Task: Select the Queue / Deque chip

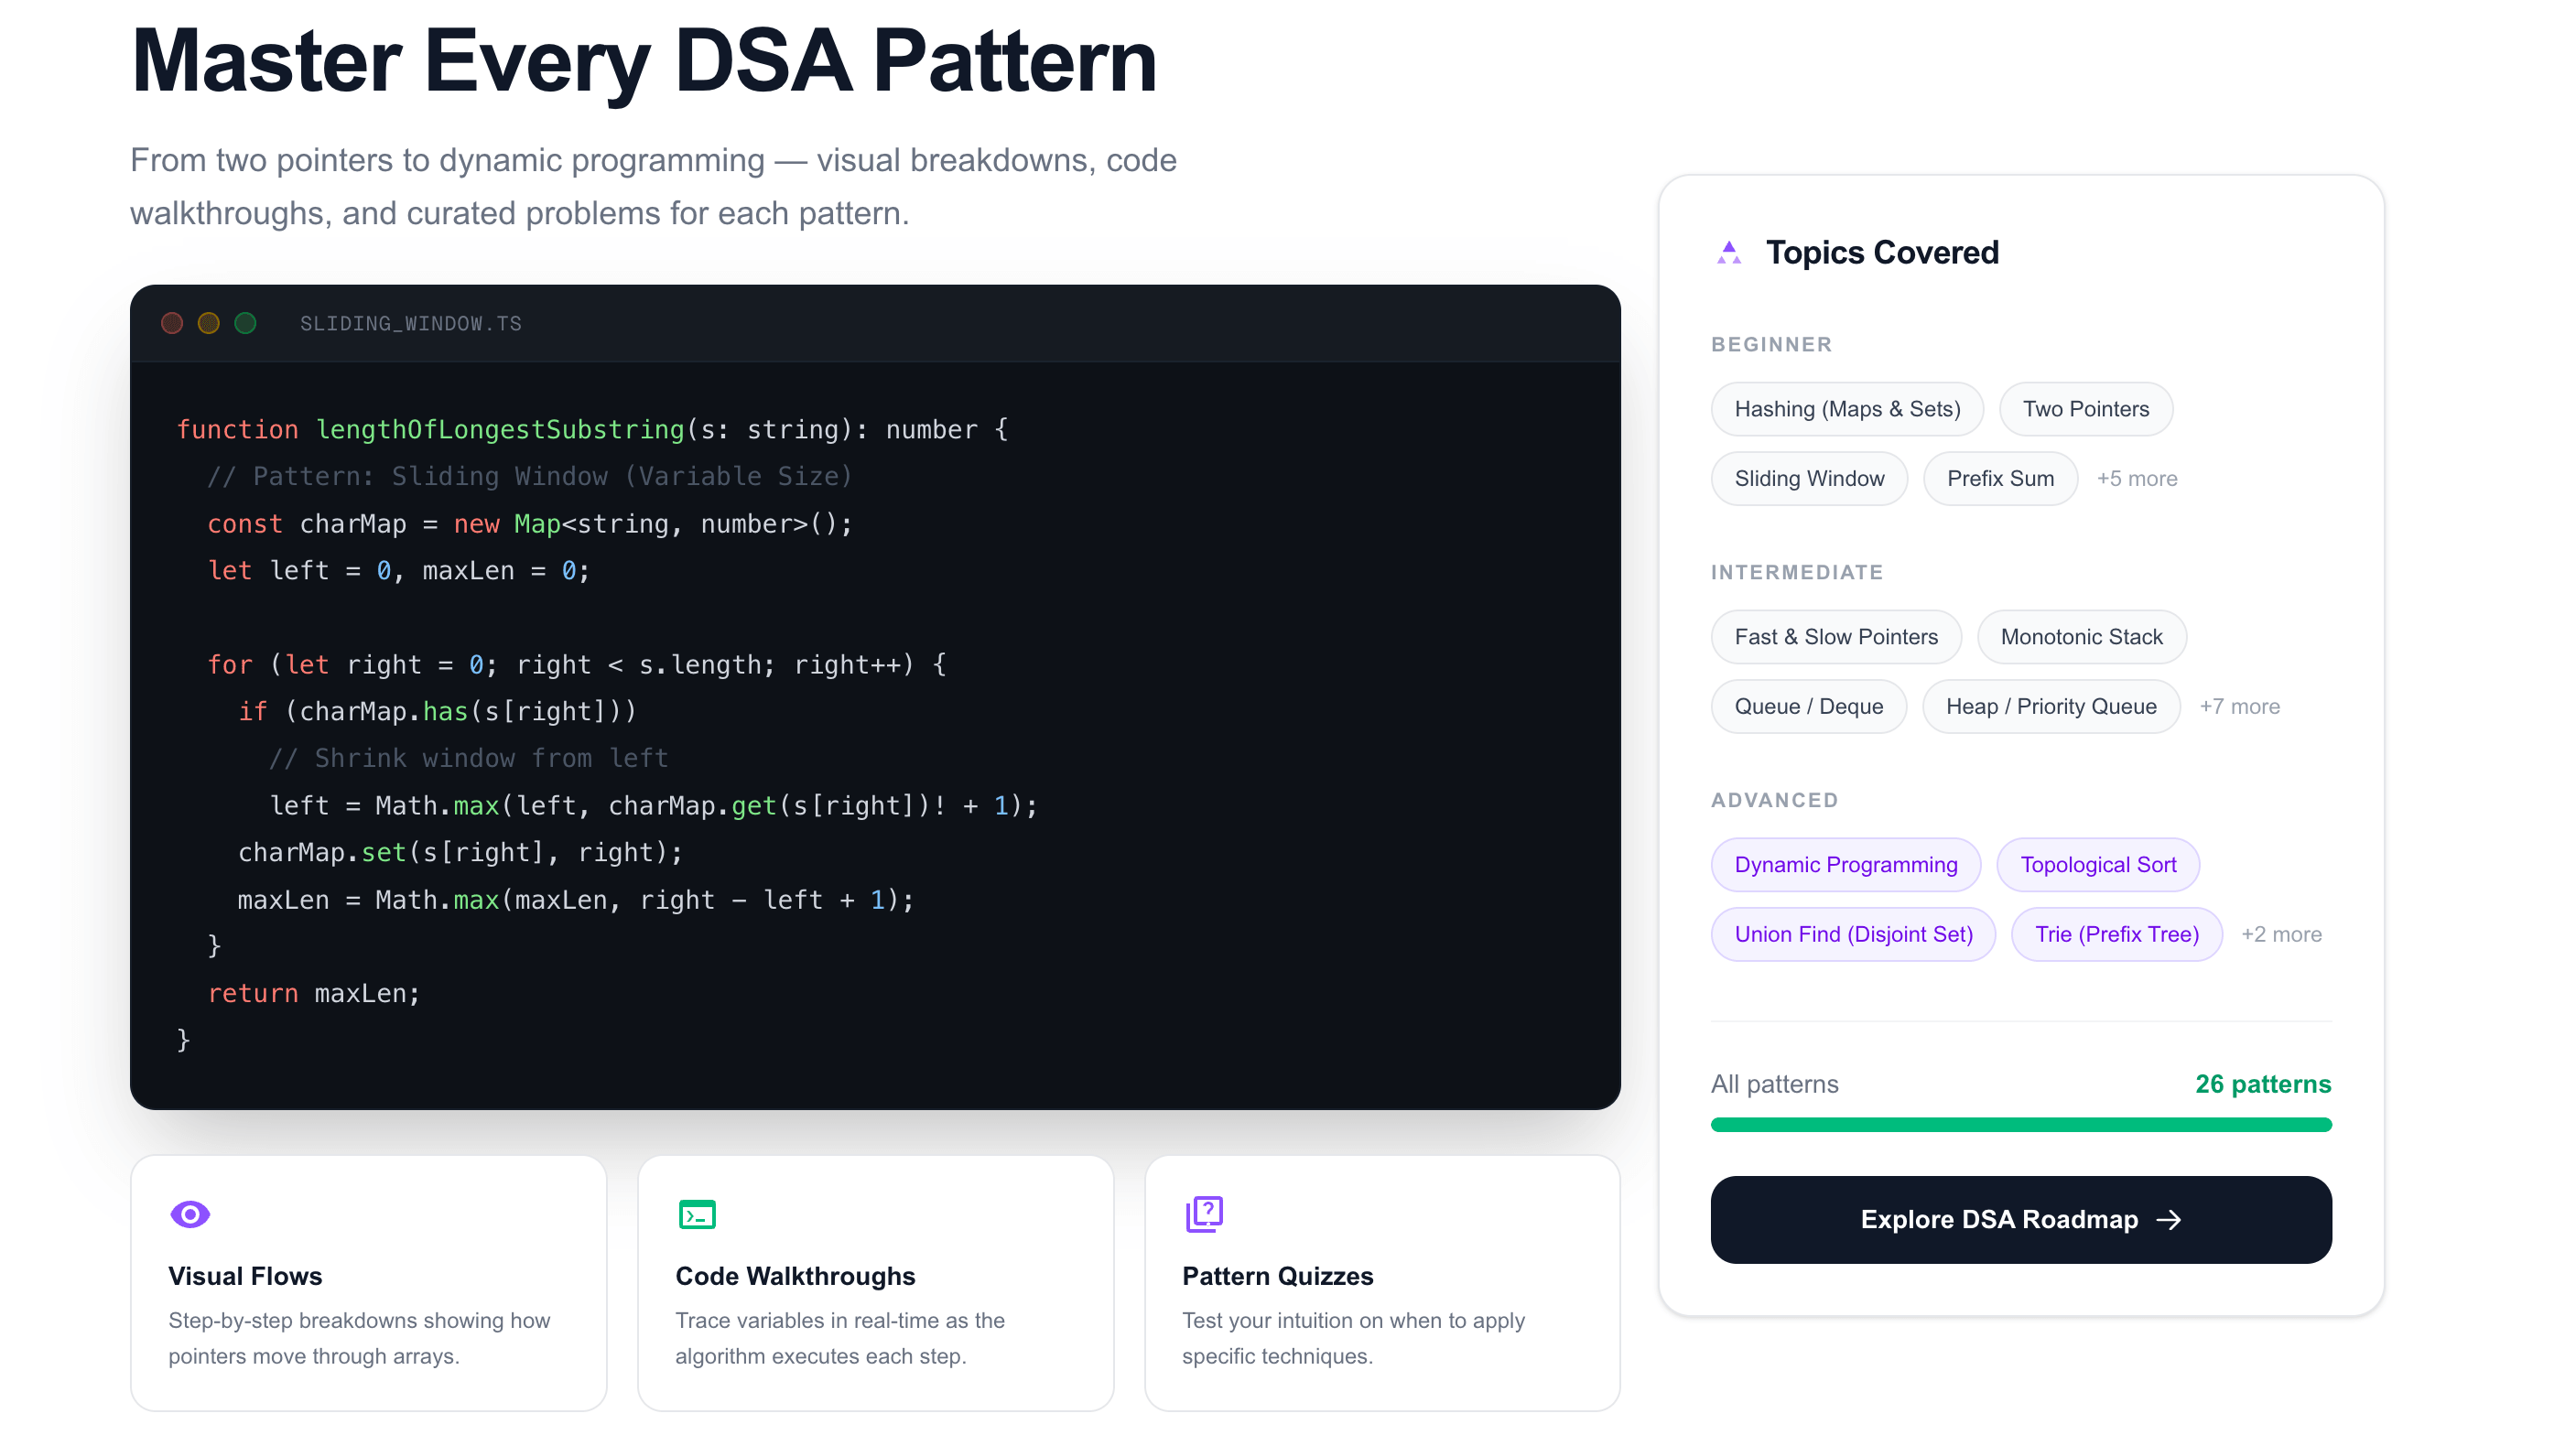Action: click(x=1808, y=707)
